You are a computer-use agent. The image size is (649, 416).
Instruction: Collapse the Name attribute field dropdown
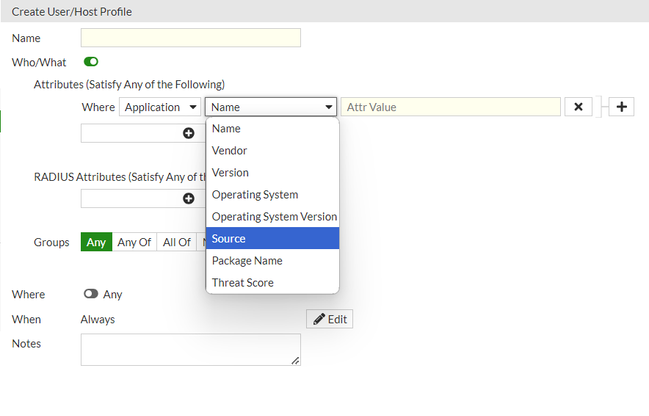[272, 107]
